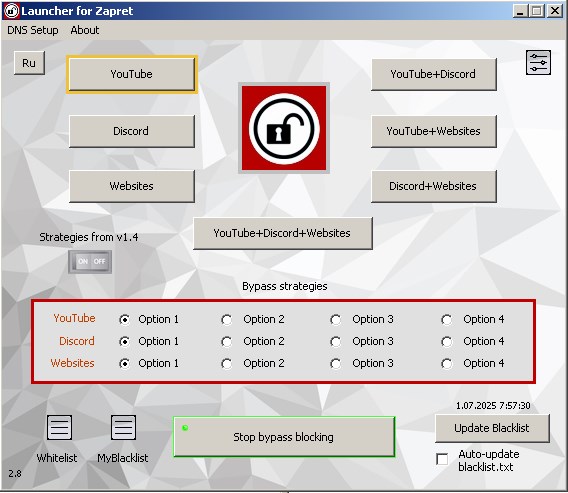Click the YouTube+Discord button
568x493 pixels.
point(434,74)
